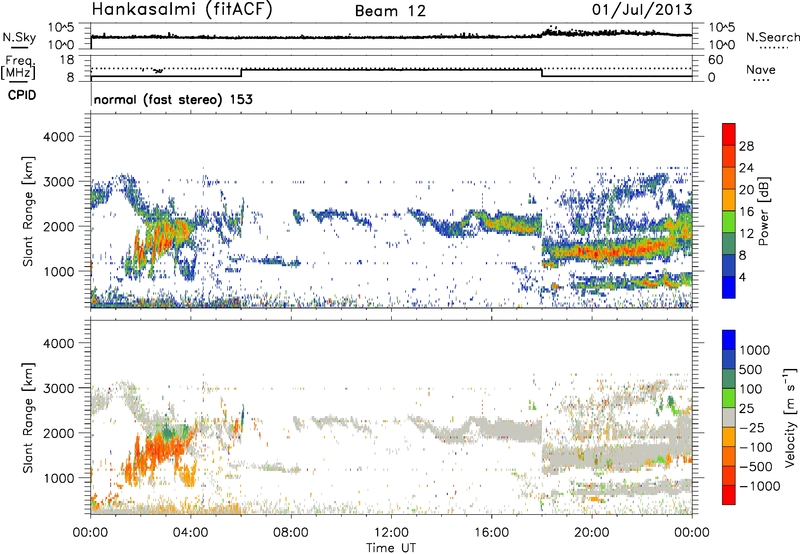Click the 'Beam 12' label
This screenshot has height=554, width=800.
click(x=390, y=11)
